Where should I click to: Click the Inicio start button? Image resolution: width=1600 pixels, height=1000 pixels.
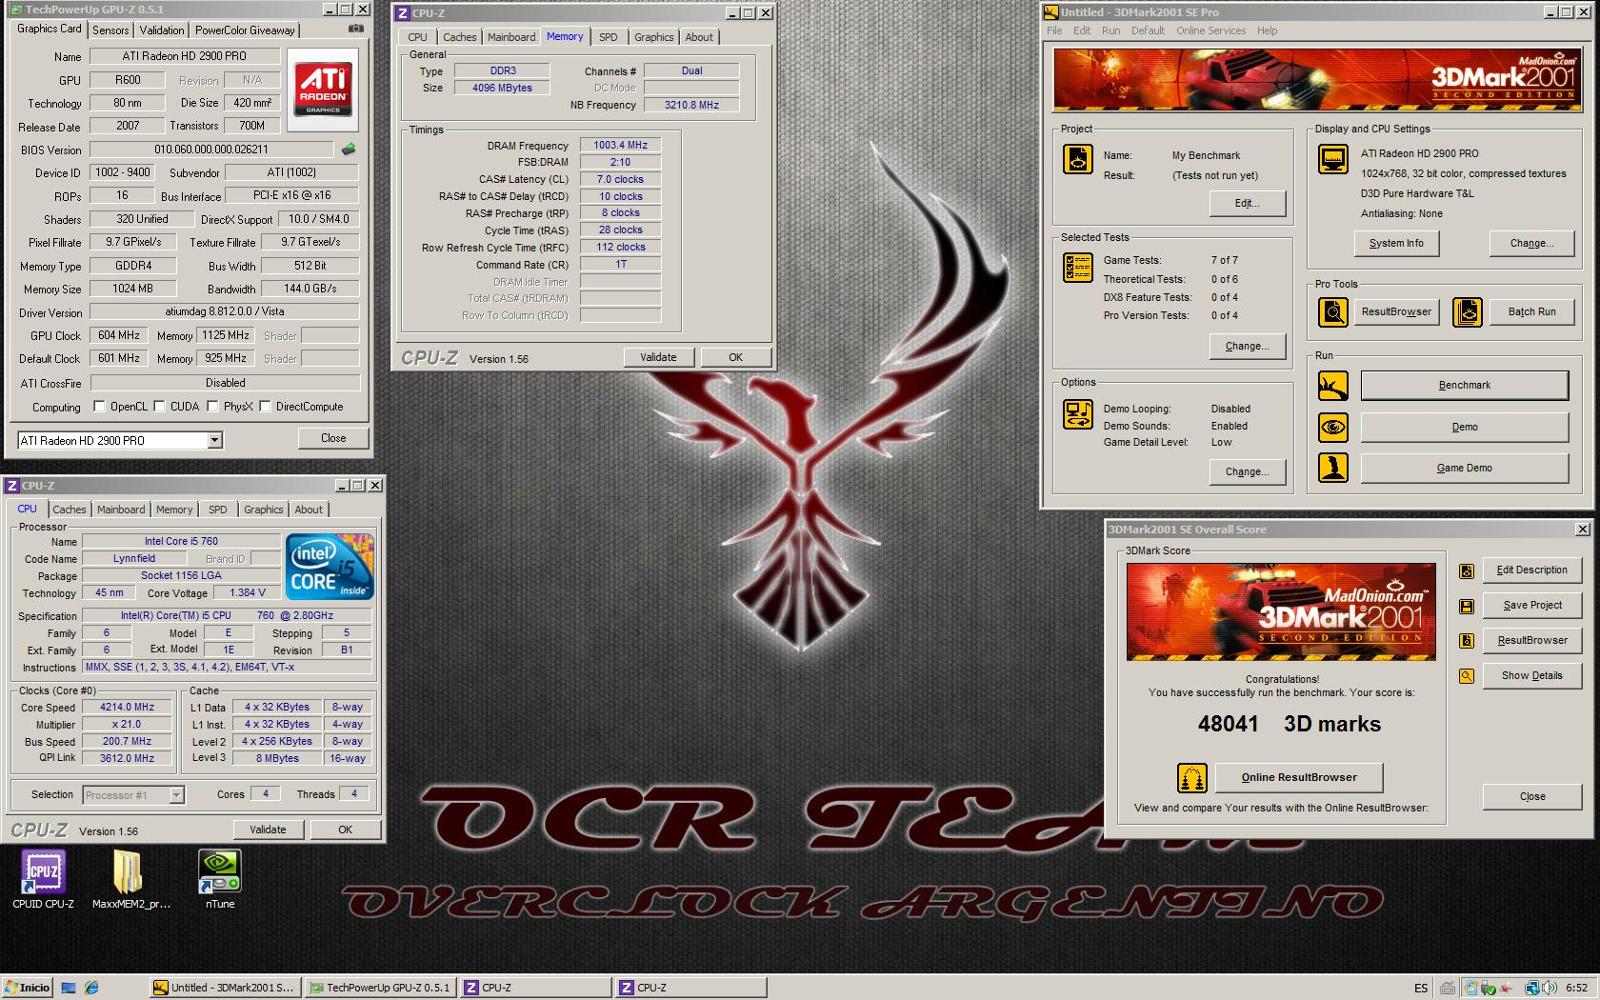(x=28, y=987)
